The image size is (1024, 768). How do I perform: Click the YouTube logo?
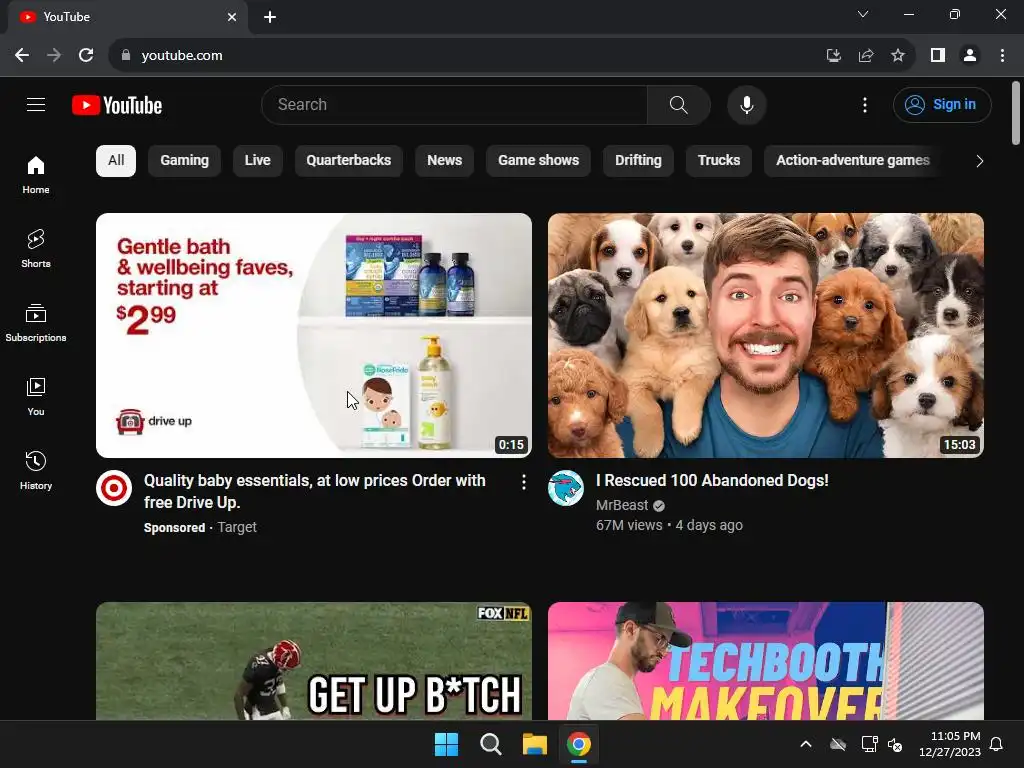click(117, 105)
